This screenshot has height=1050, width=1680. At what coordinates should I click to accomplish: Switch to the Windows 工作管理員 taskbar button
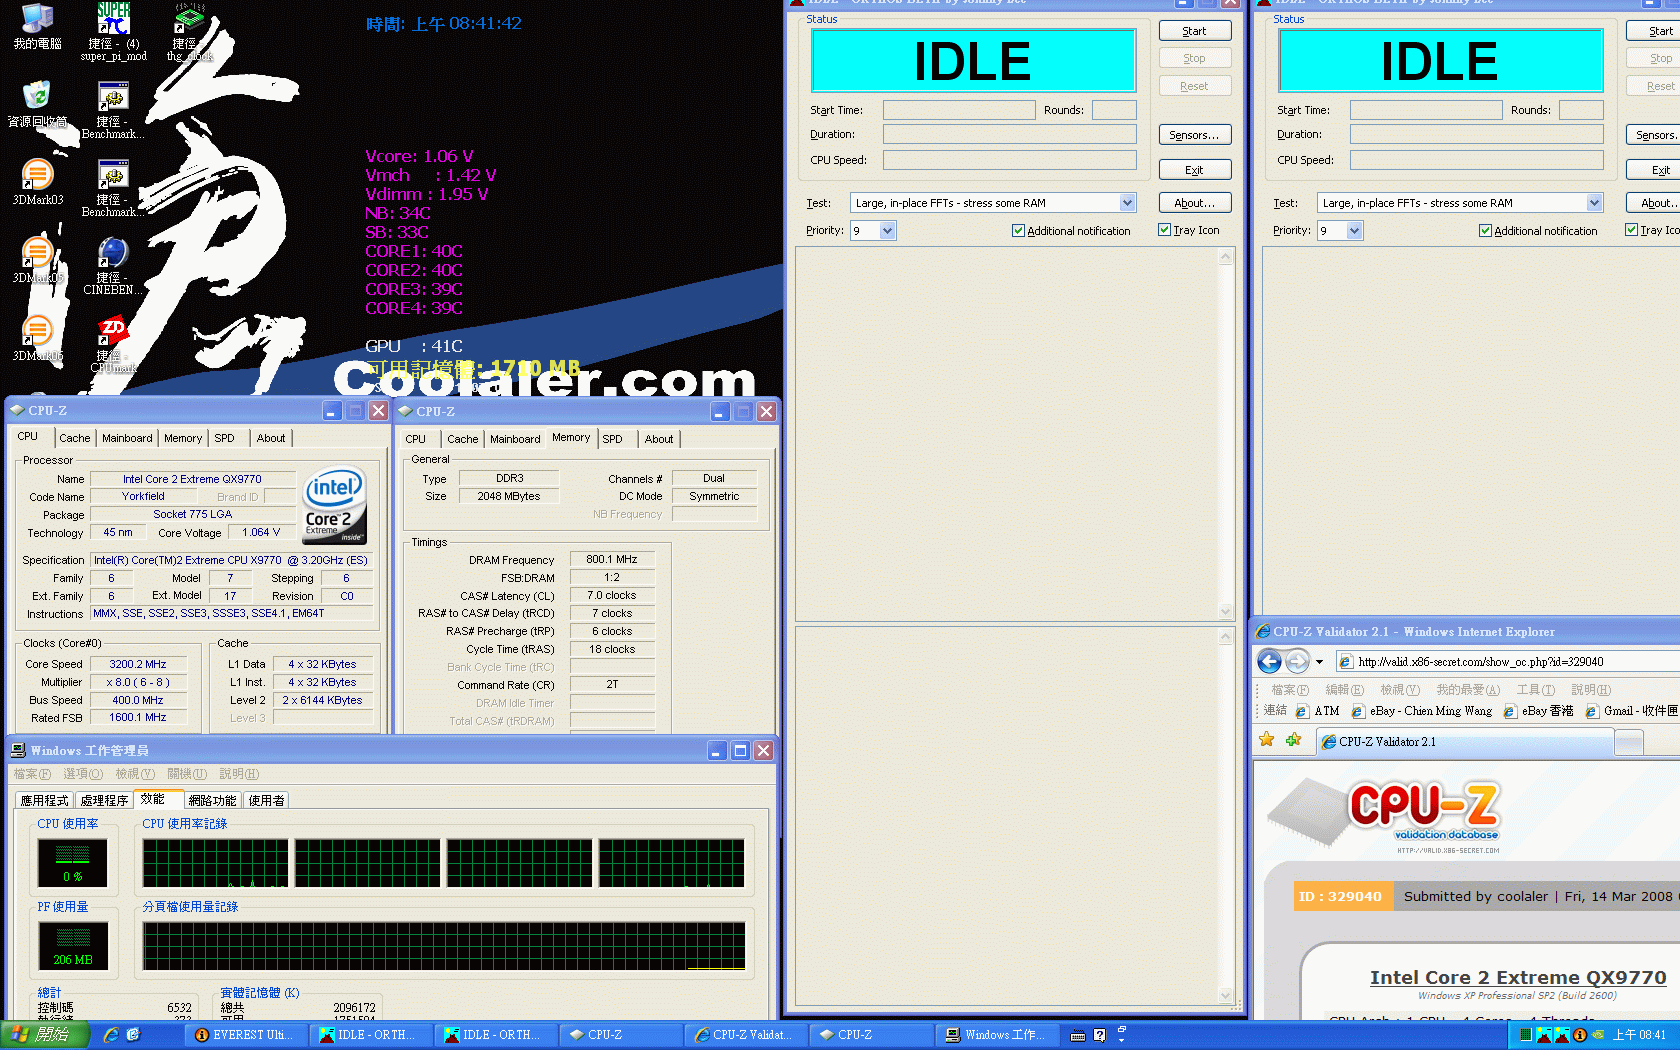995,1035
